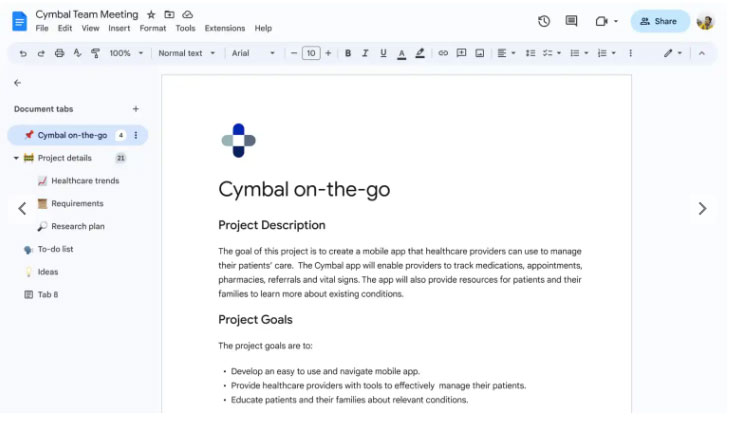Toggle bold formatting
The image size is (730, 440).
(348, 53)
